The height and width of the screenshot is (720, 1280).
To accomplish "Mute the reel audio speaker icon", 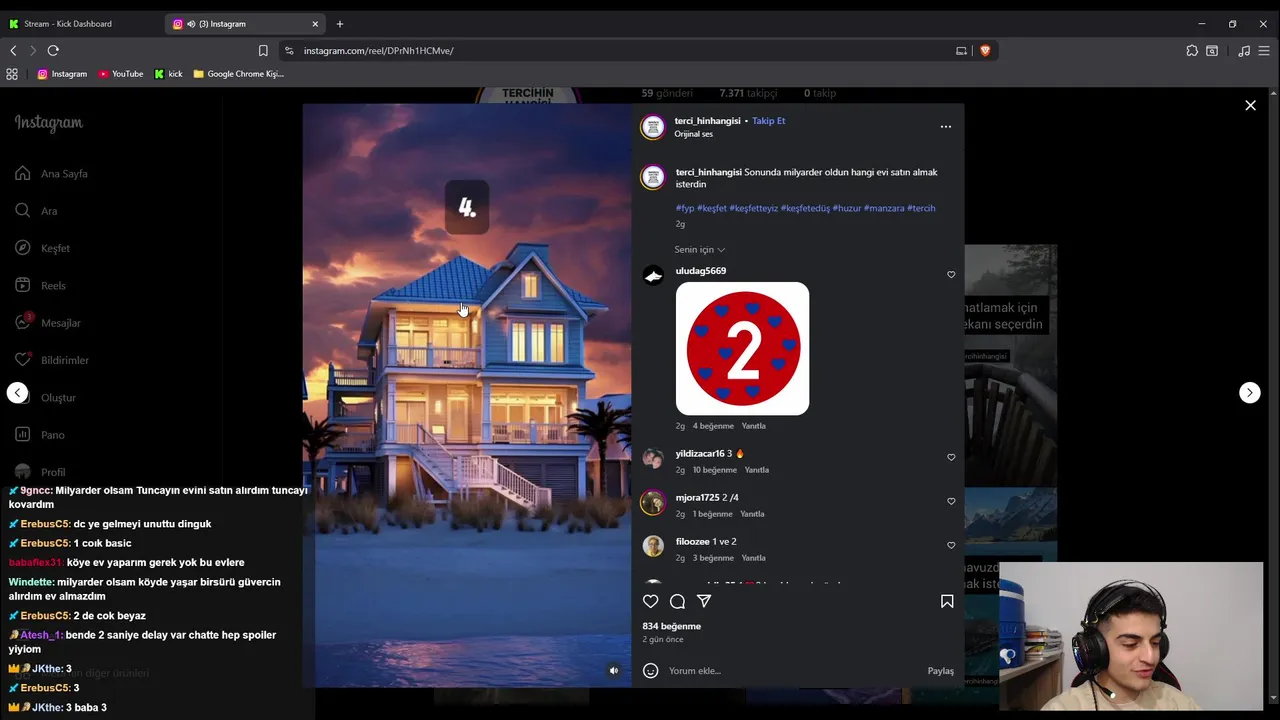I will point(614,671).
